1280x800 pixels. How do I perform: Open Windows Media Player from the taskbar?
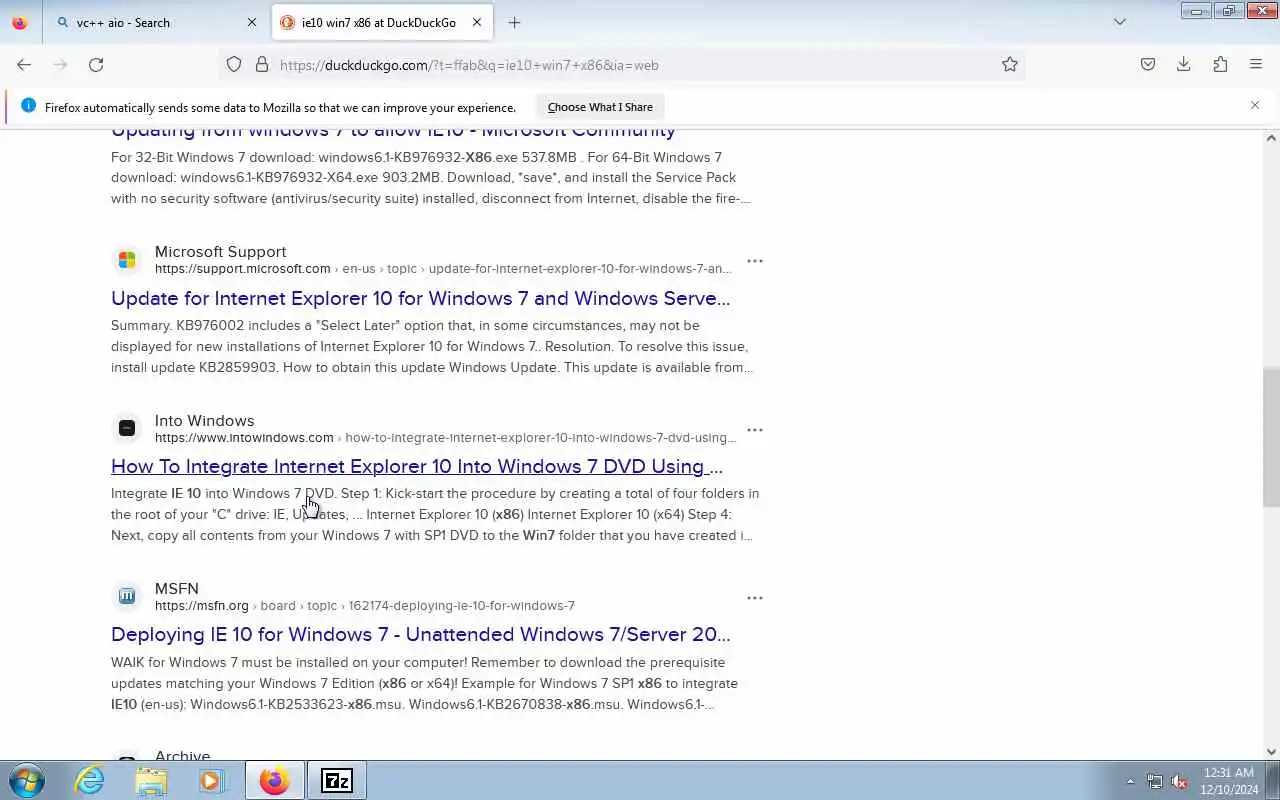pos(212,780)
